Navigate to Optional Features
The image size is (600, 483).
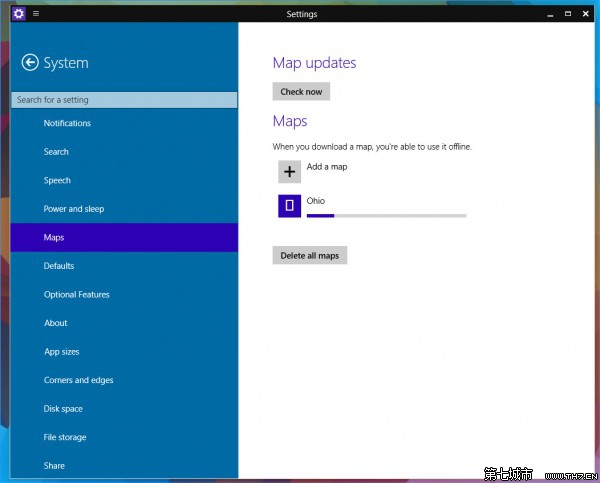(x=77, y=295)
